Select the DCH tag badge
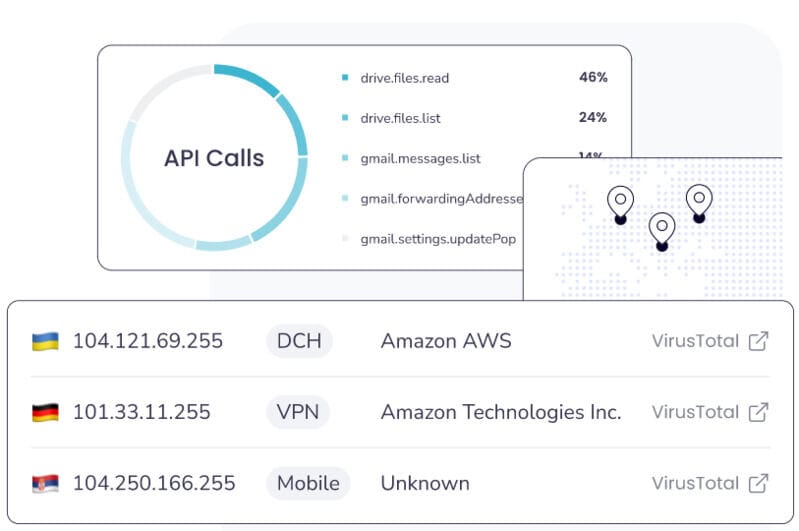 [299, 341]
